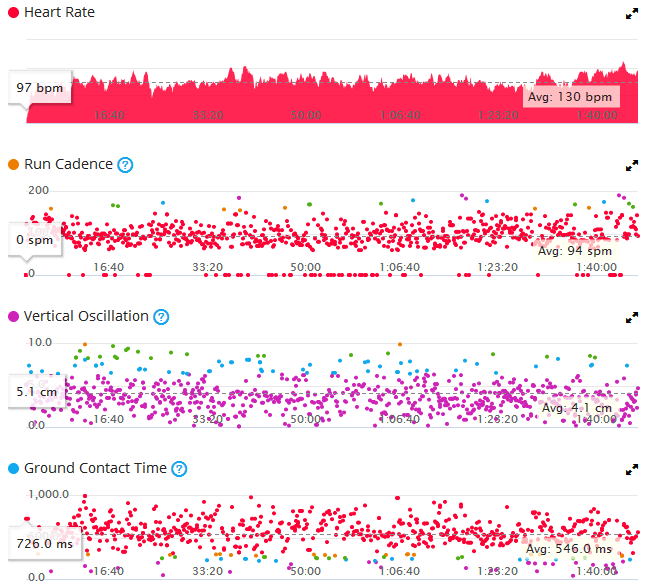Click the Avg: 4.1 cm label
The image size is (649, 587).
(577, 408)
